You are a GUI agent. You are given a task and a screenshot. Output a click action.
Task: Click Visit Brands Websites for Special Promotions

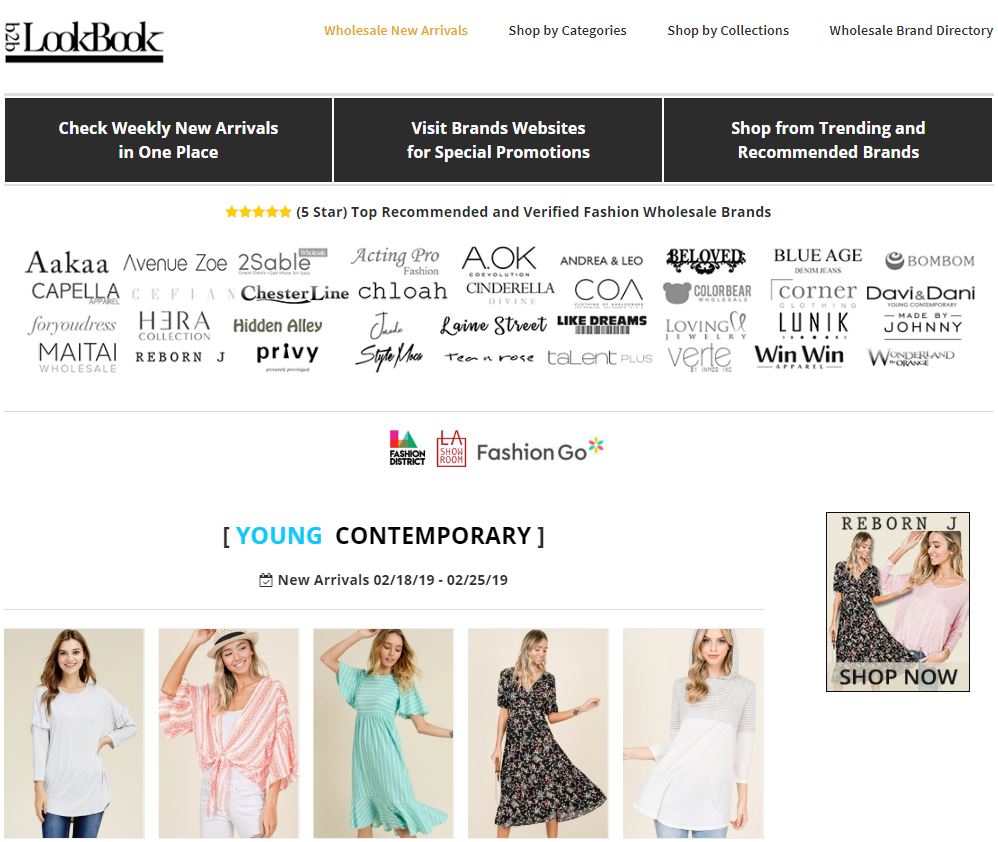(498, 140)
